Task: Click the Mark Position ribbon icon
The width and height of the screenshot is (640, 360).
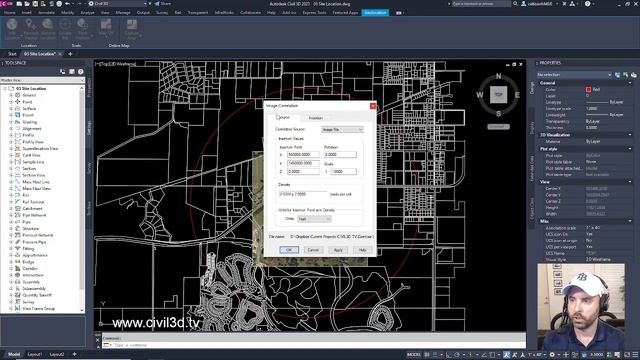Action: point(82,24)
